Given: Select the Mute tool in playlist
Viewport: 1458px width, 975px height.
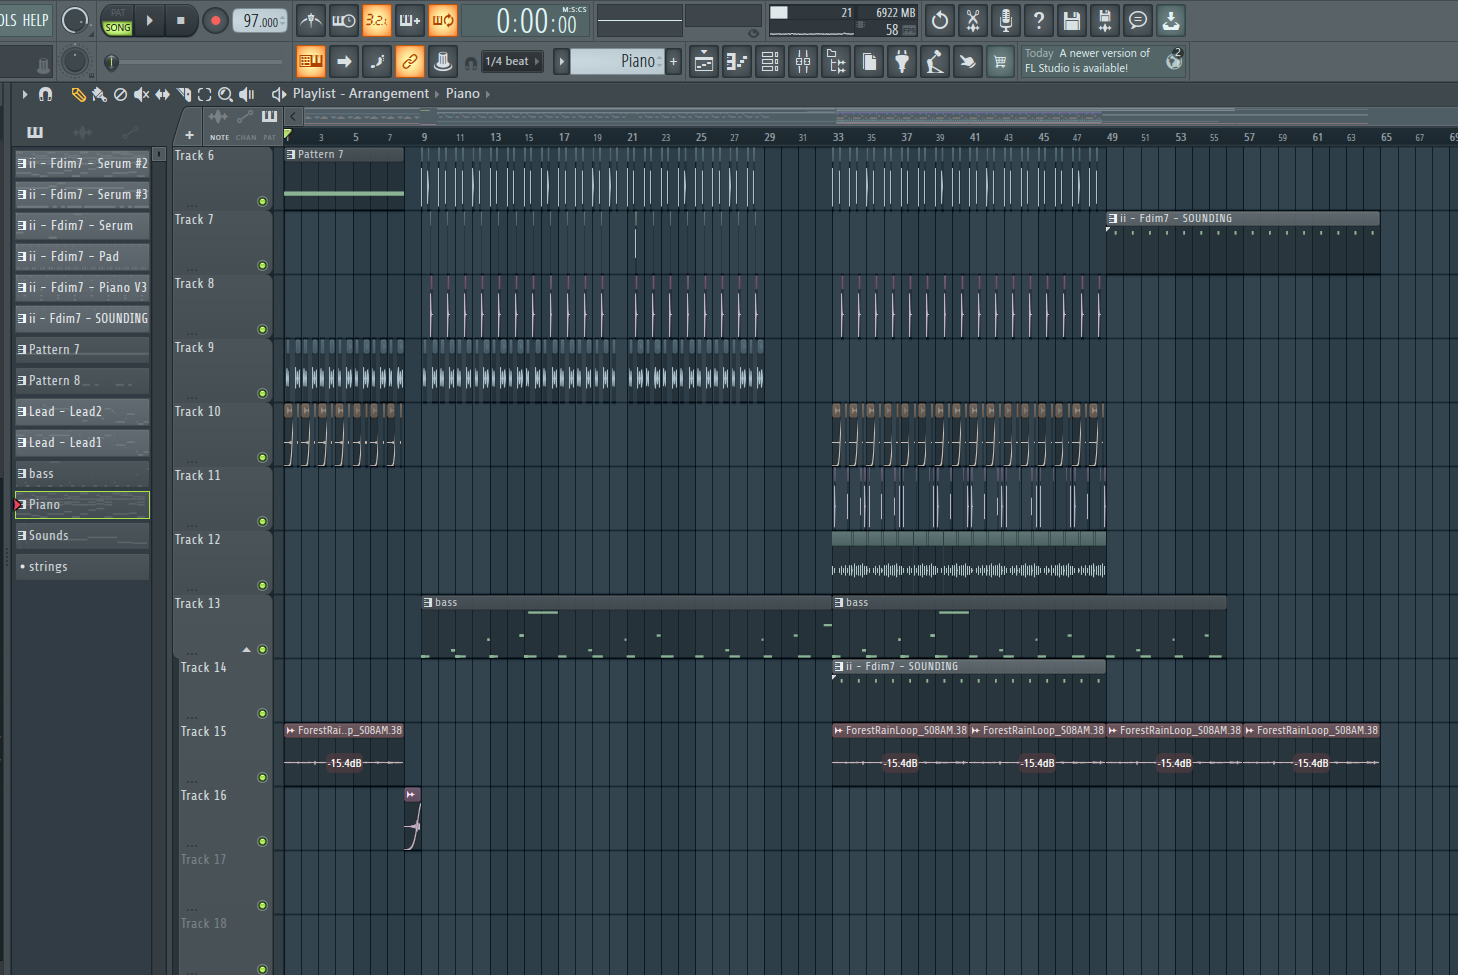Looking at the screenshot, I should click(x=141, y=94).
